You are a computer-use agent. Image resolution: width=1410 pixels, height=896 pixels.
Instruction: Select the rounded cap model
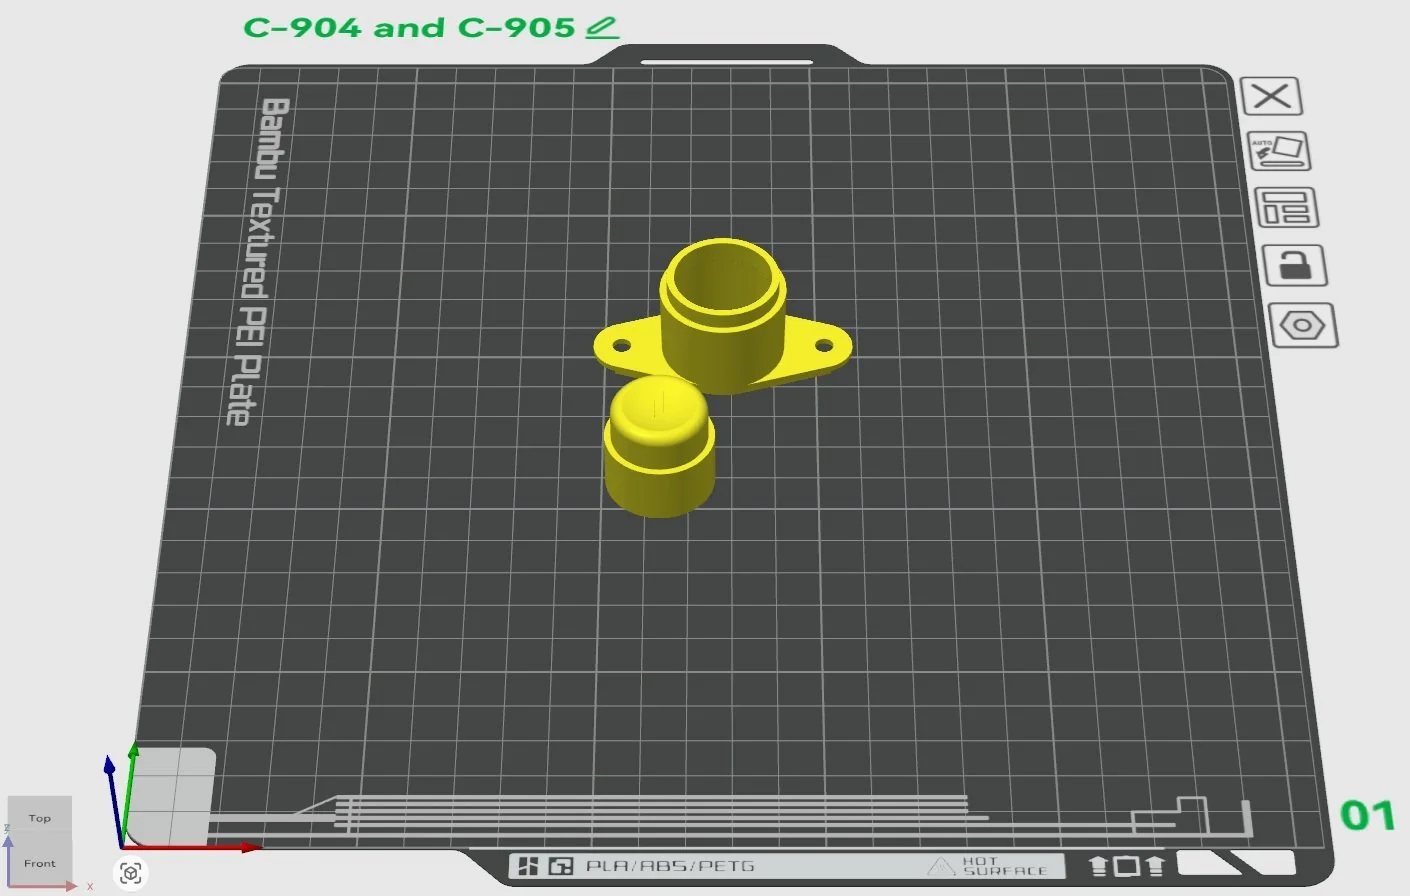(x=659, y=447)
